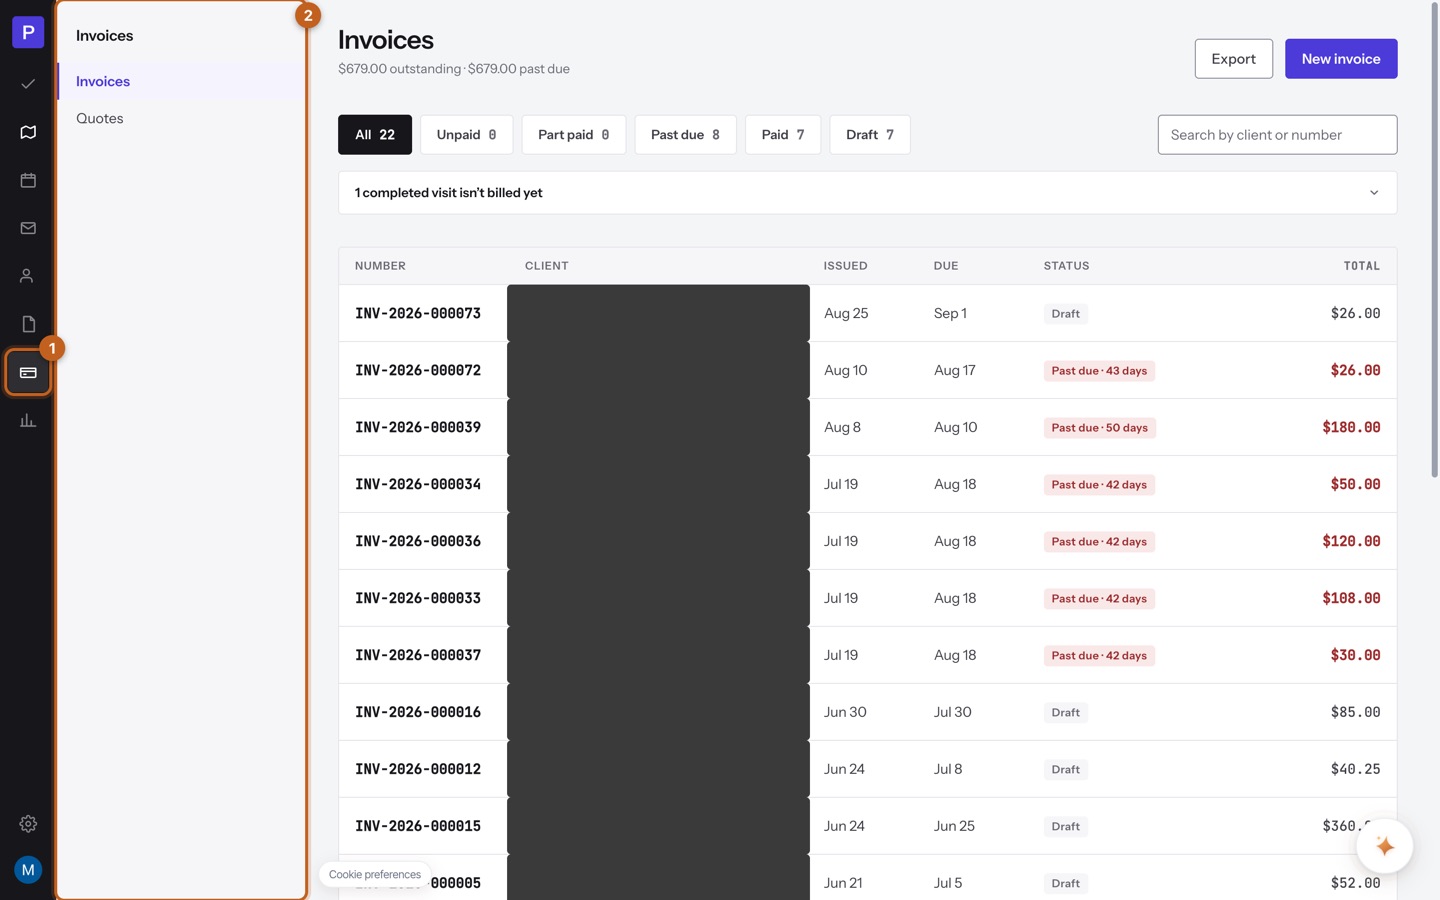Focus the Search by client or number field

[x=1277, y=135]
